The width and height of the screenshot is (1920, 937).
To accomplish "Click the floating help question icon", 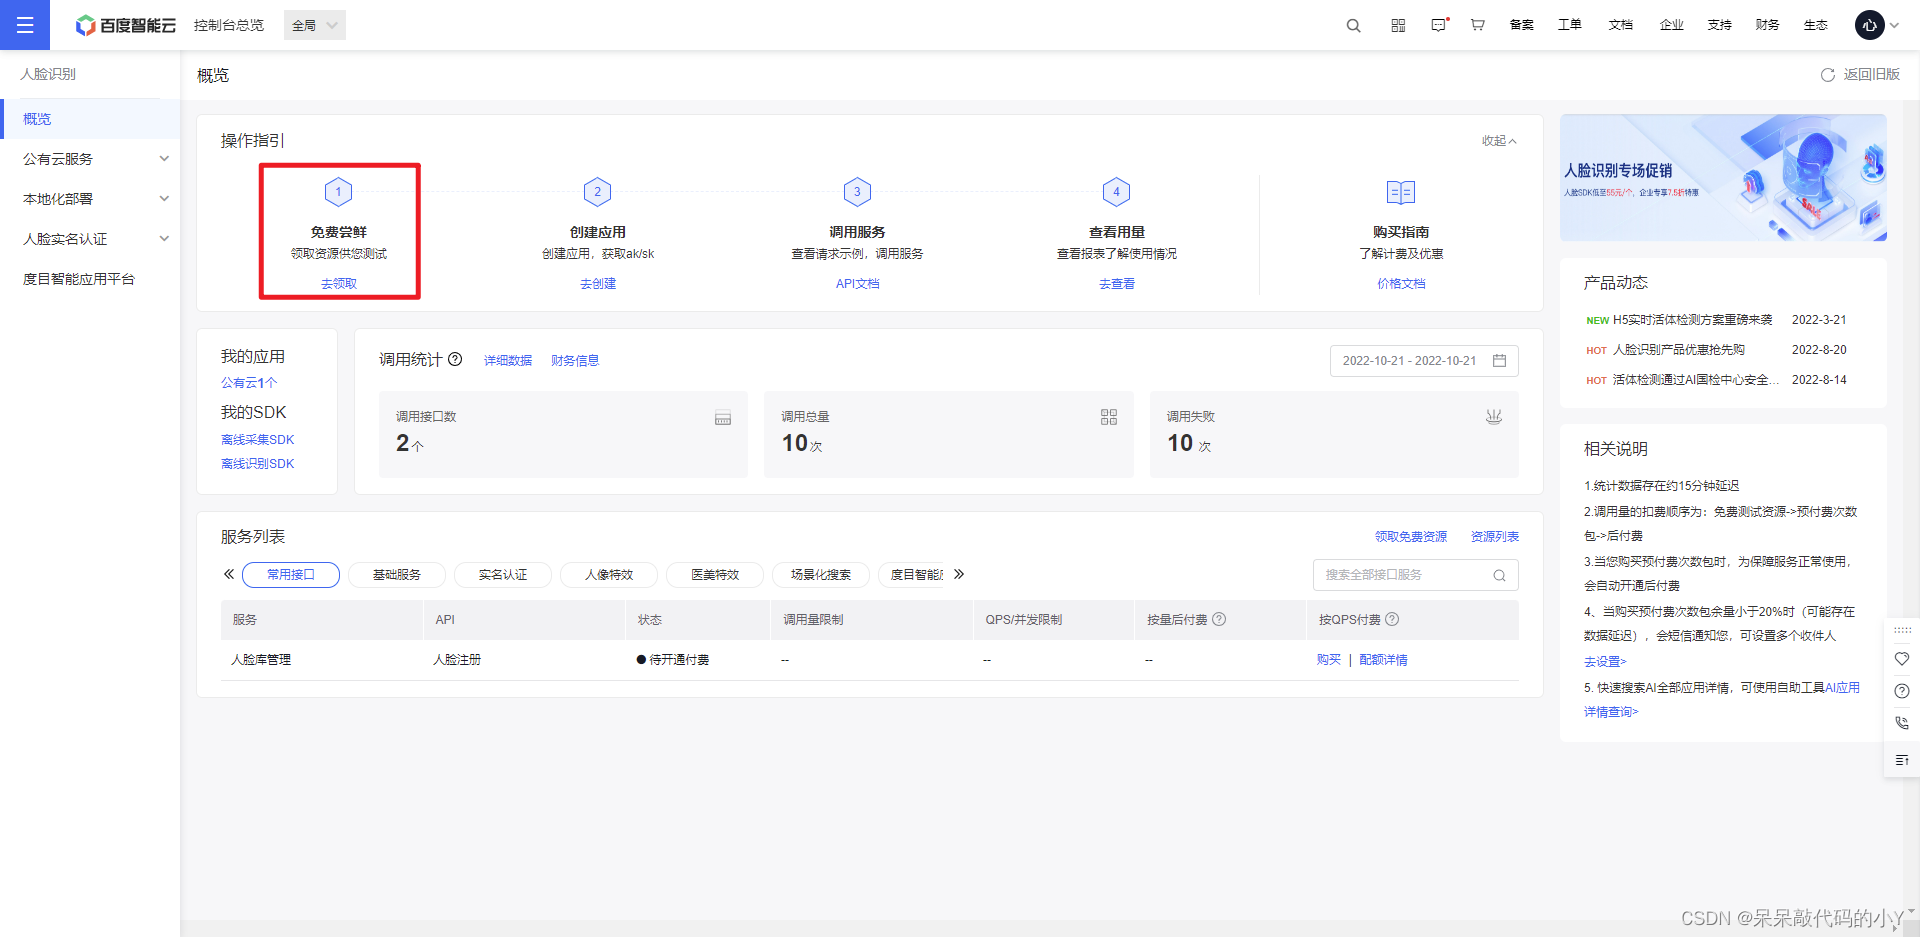I will tap(1902, 691).
